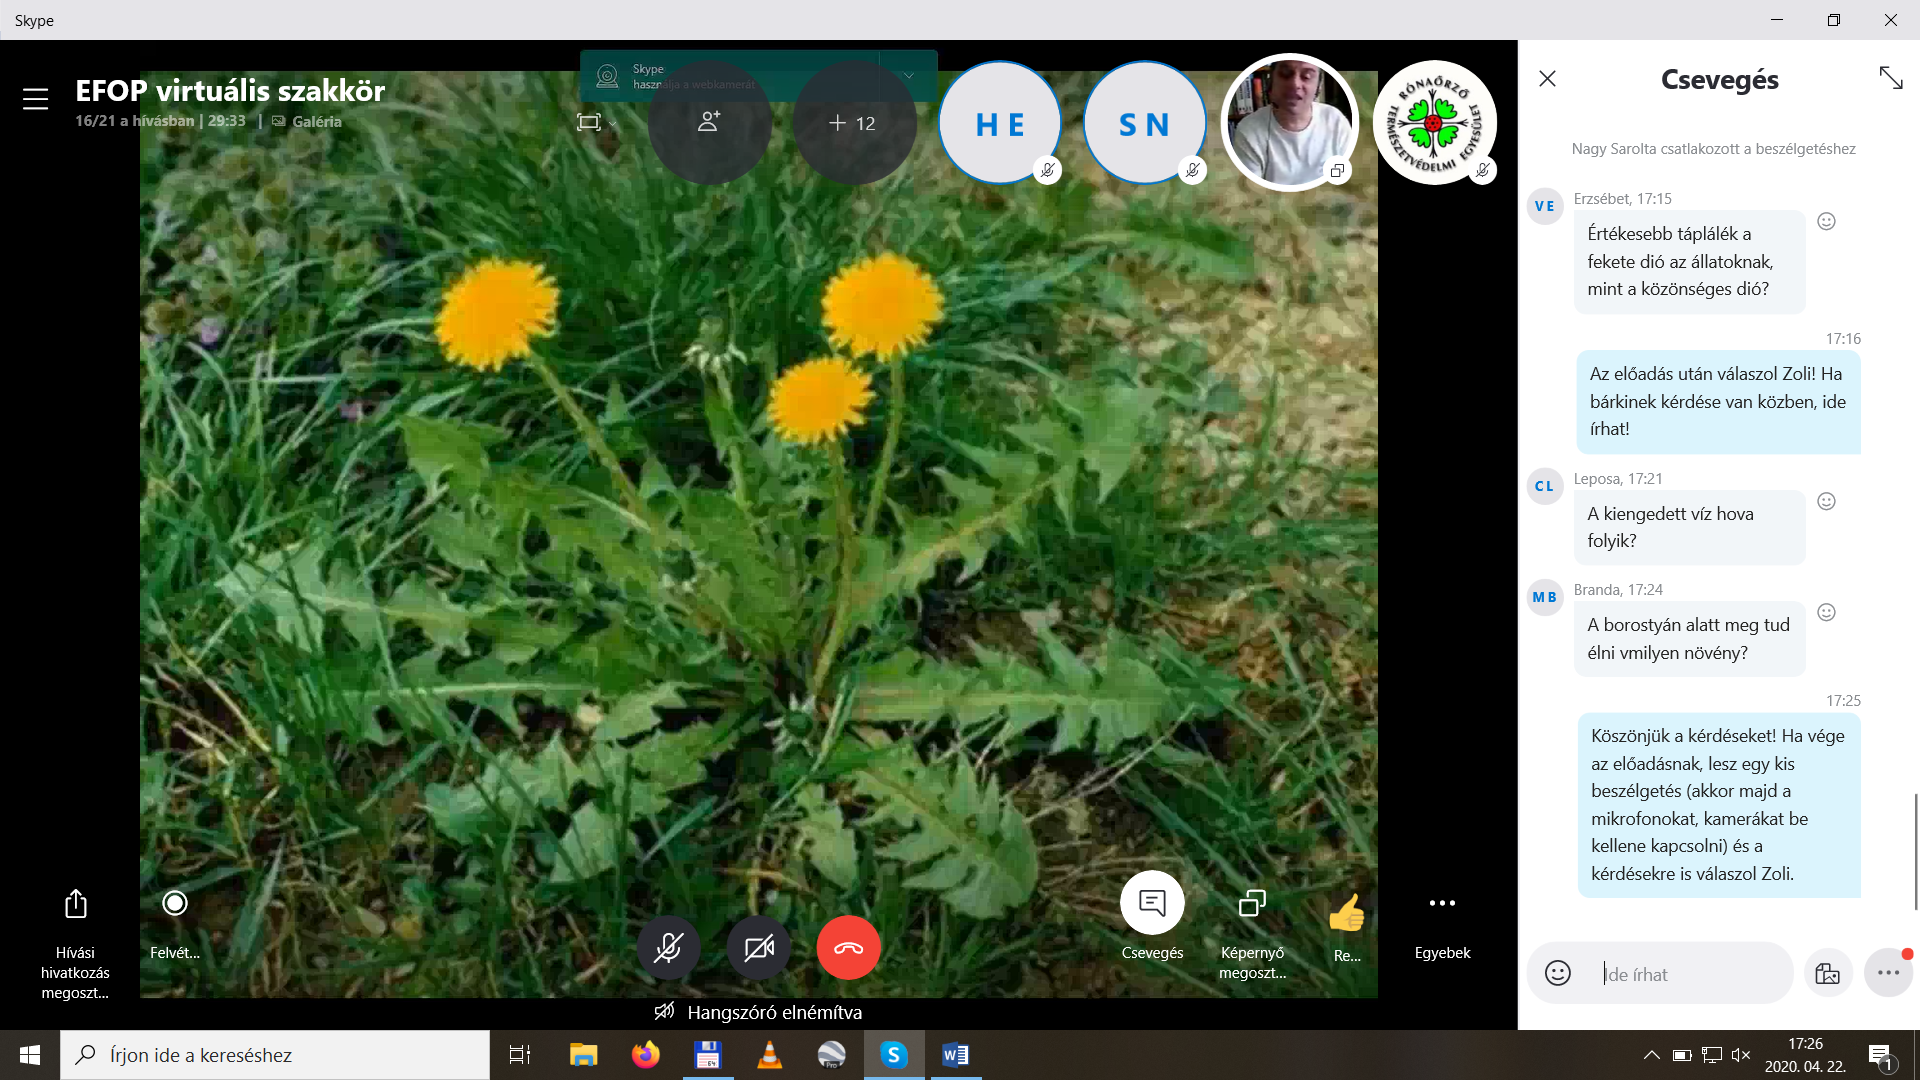Select the Rónaőrző logo participant avatar

[x=1434, y=123]
